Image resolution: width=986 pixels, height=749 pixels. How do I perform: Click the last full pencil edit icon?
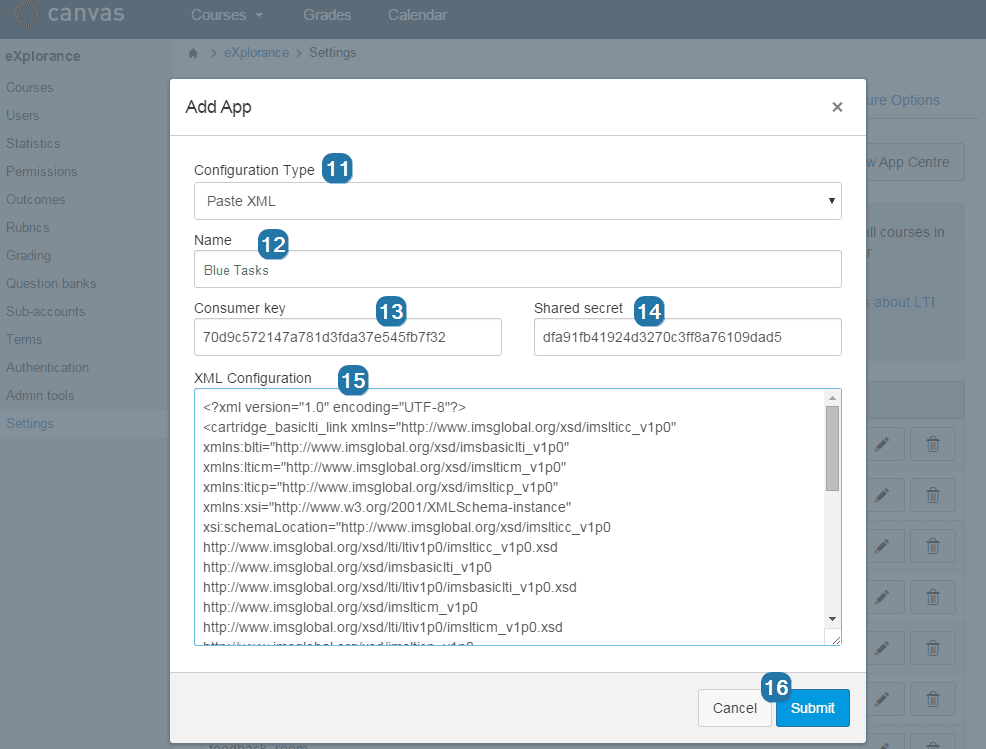point(882,699)
